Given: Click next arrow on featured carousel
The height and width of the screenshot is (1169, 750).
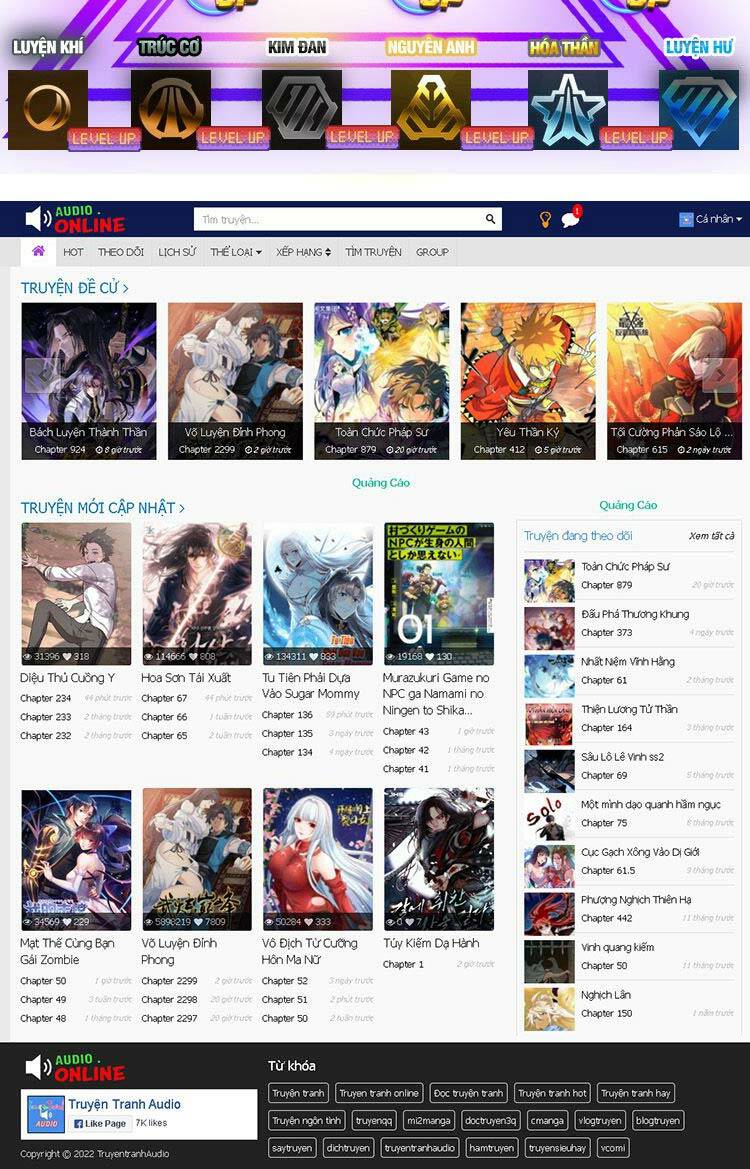Looking at the screenshot, I should 720,375.
